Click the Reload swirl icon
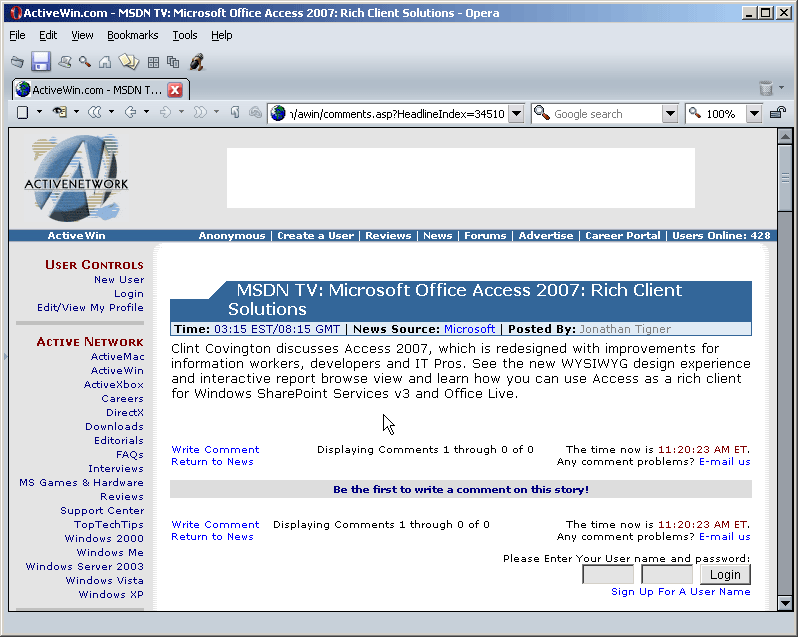This screenshot has width=798, height=637. (255, 112)
